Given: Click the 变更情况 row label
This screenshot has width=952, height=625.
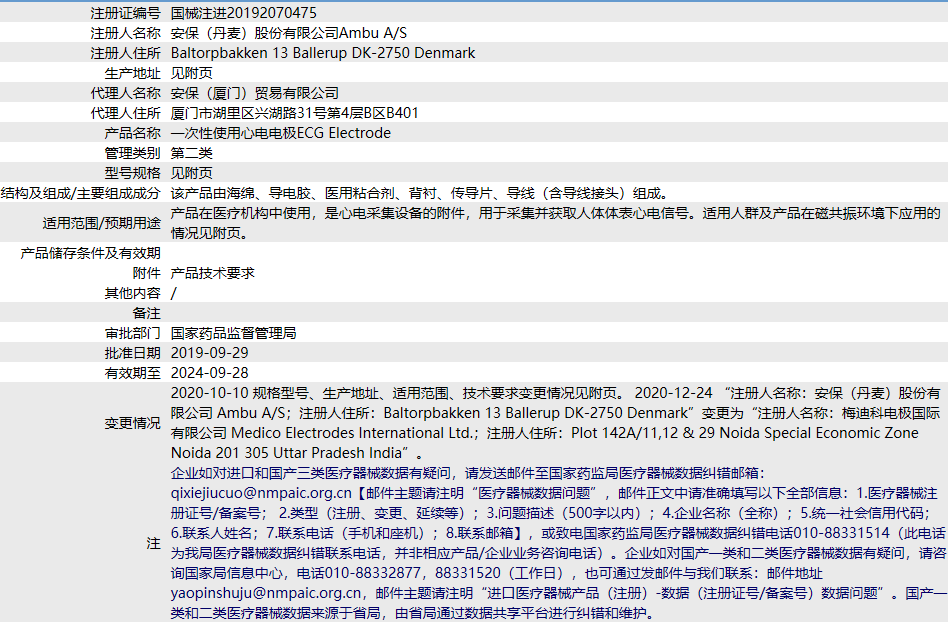Looking at the screenshot, I should point(132,423).
